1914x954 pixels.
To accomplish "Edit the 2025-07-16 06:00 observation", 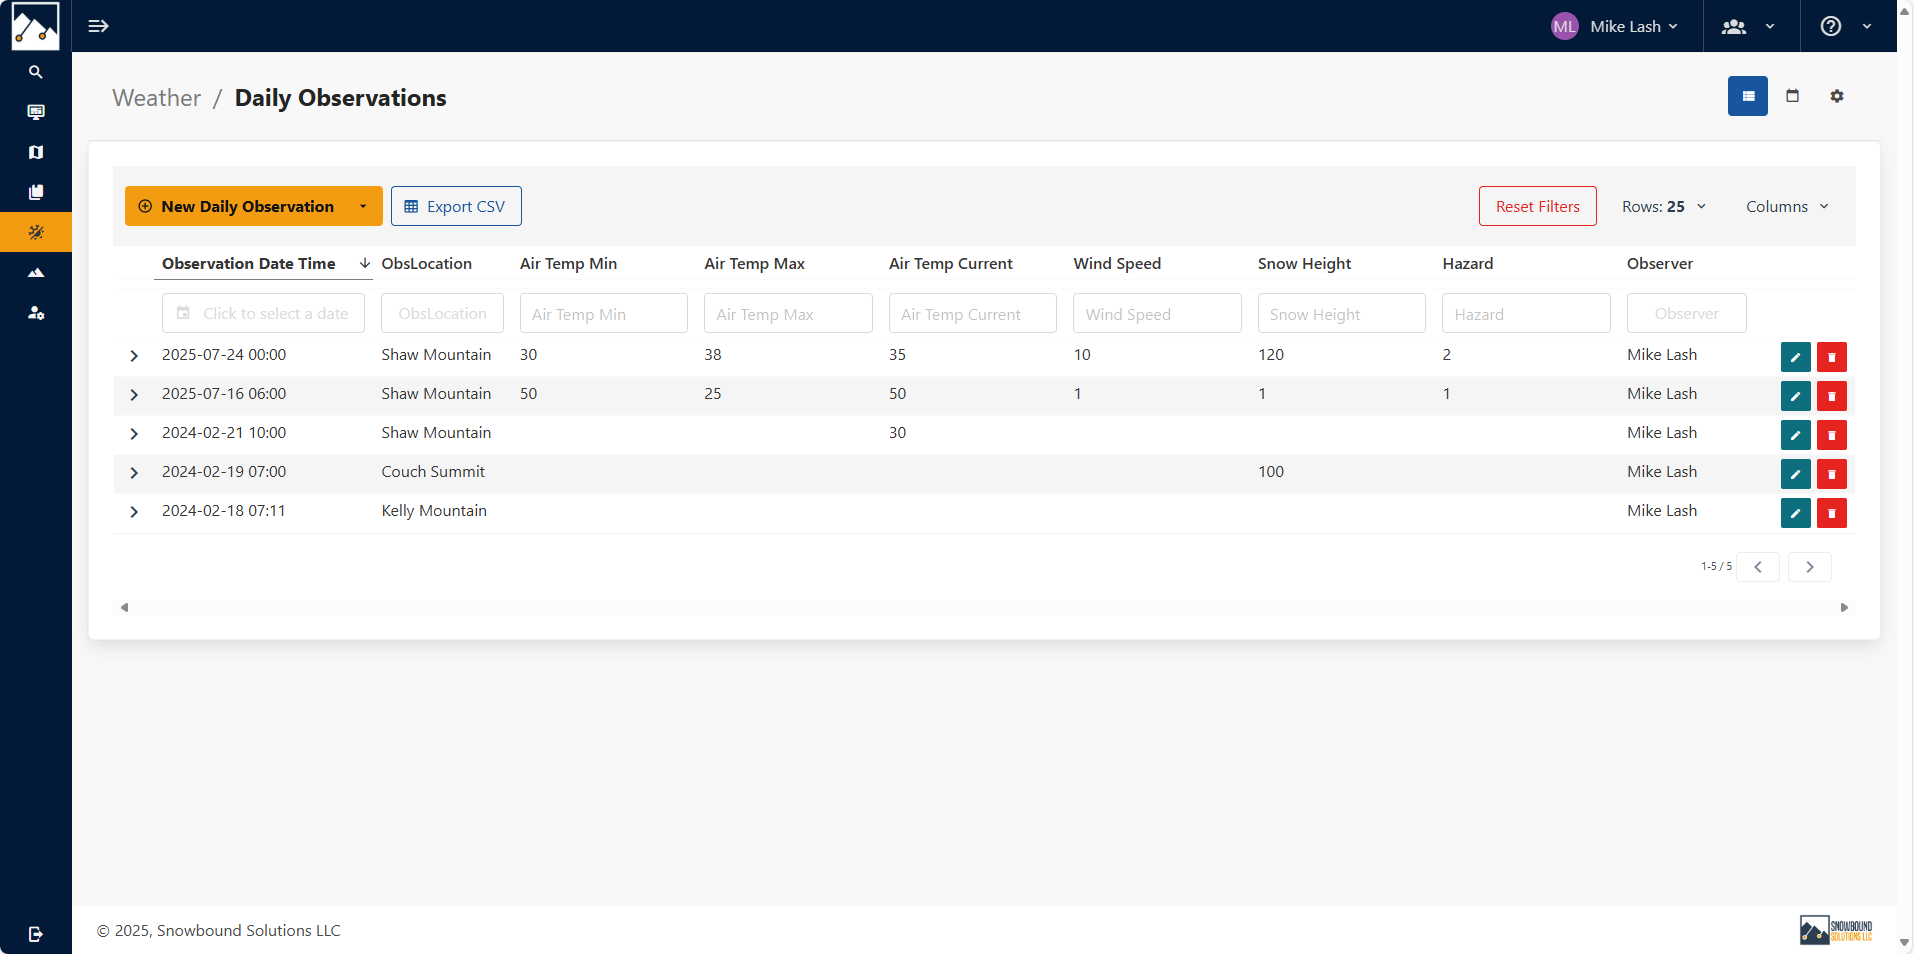I will pyautogui.click(x=1796, y=396).
